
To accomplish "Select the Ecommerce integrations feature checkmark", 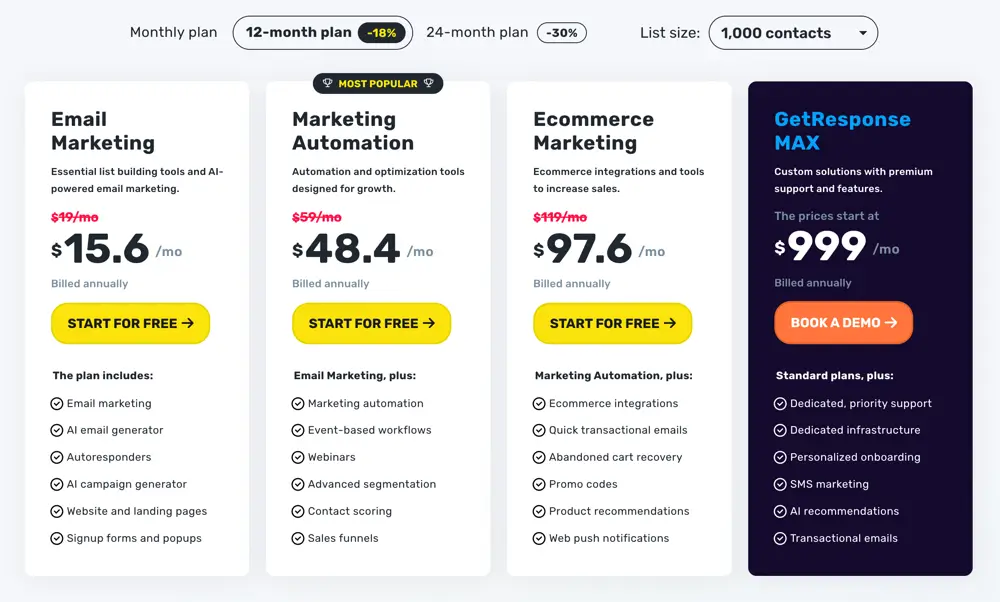I will (x=539, y=404).
